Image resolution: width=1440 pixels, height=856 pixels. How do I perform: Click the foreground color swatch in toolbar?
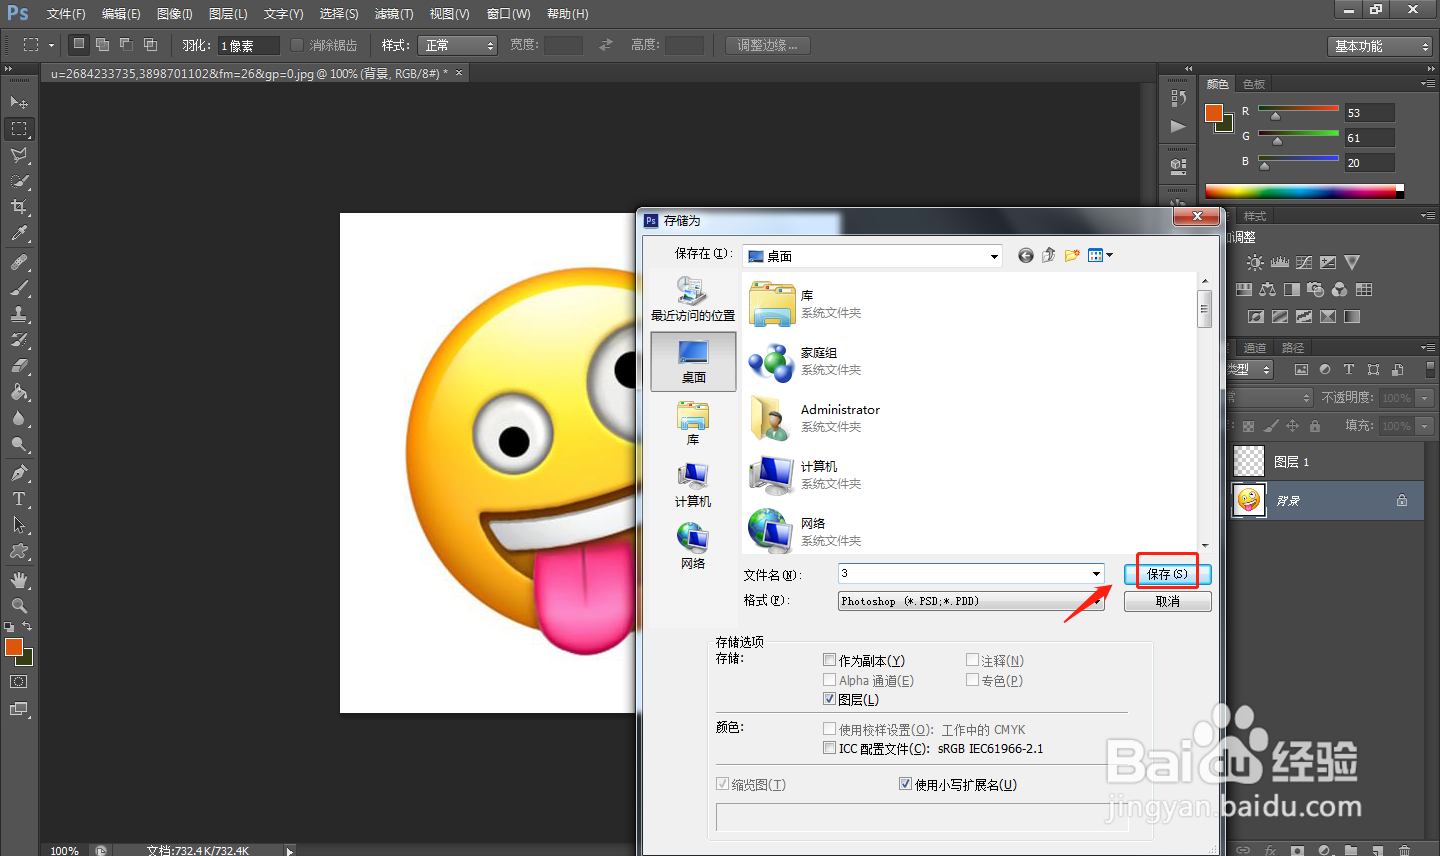(13, 647)
